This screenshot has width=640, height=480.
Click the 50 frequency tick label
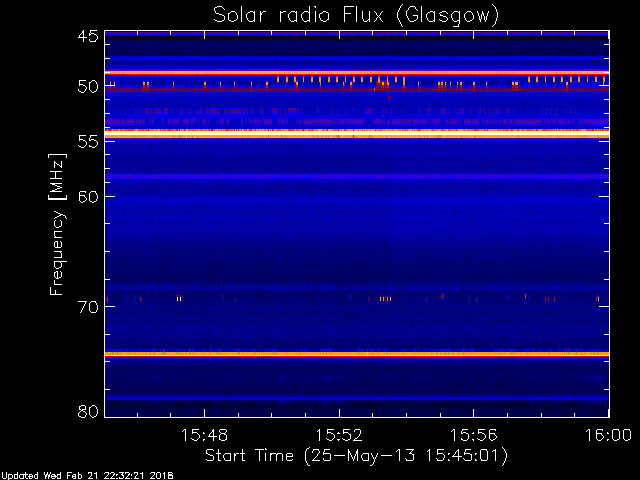click(88, 87)
